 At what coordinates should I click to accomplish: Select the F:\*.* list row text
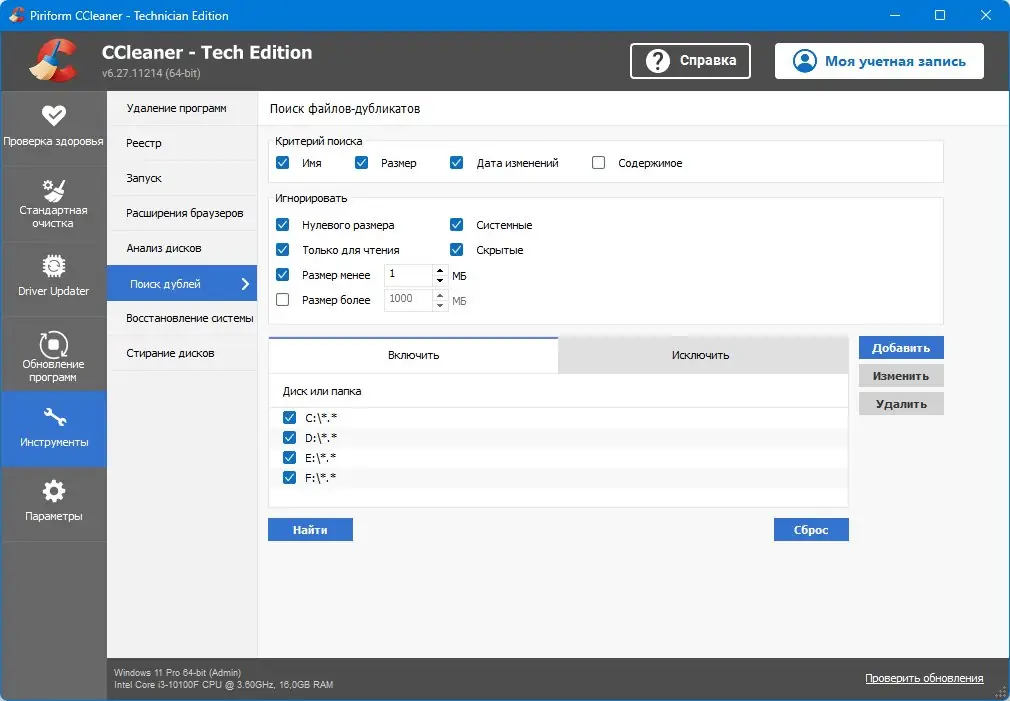coord(321,477)
